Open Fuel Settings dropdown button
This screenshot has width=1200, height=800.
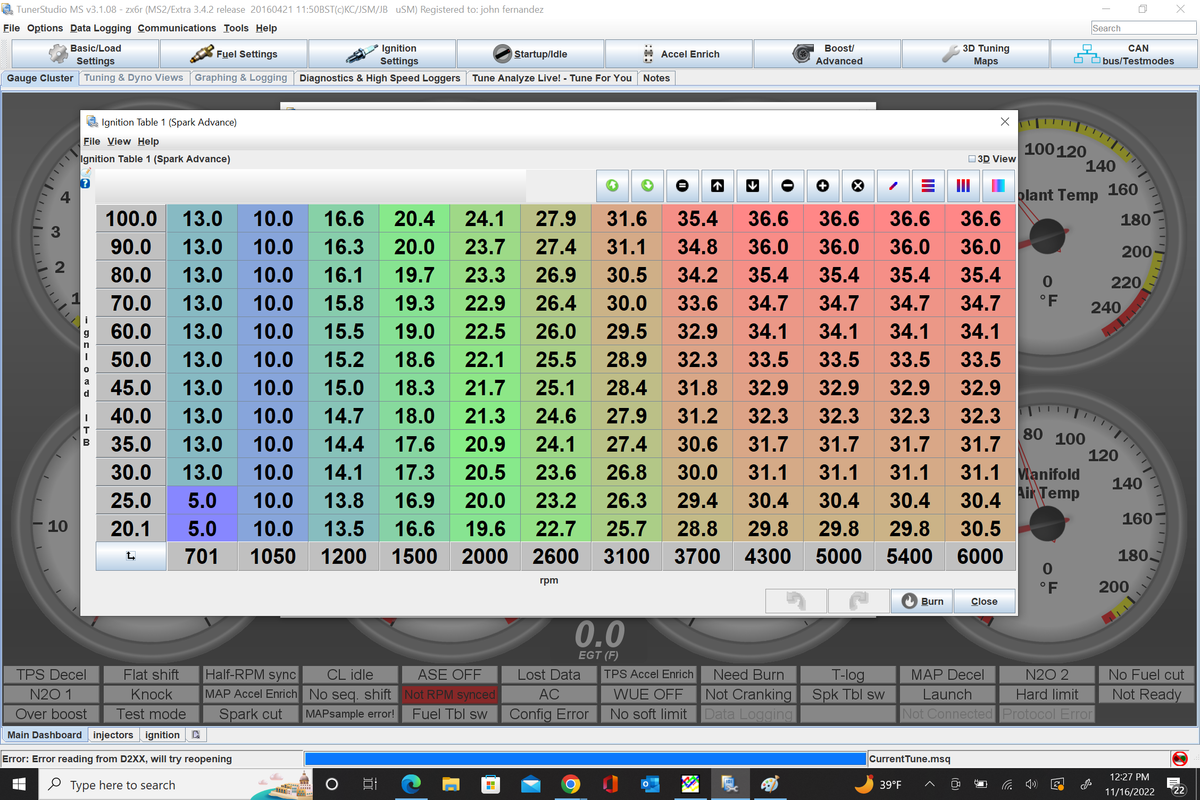tap(234, 54)
